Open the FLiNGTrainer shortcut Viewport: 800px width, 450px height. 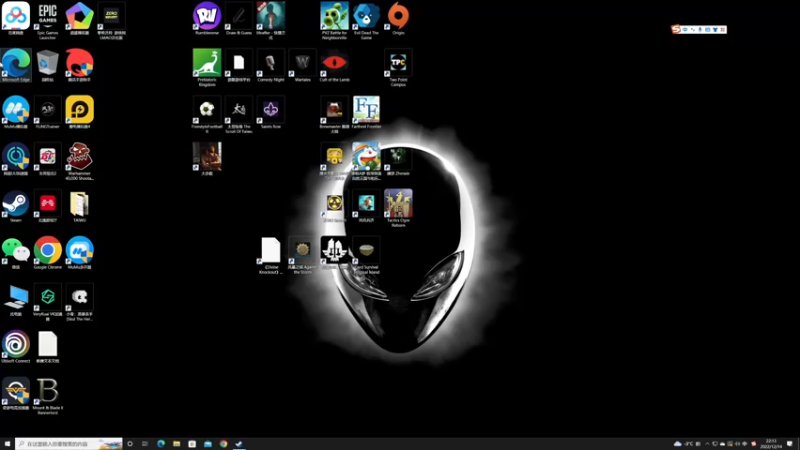point(47,113)
